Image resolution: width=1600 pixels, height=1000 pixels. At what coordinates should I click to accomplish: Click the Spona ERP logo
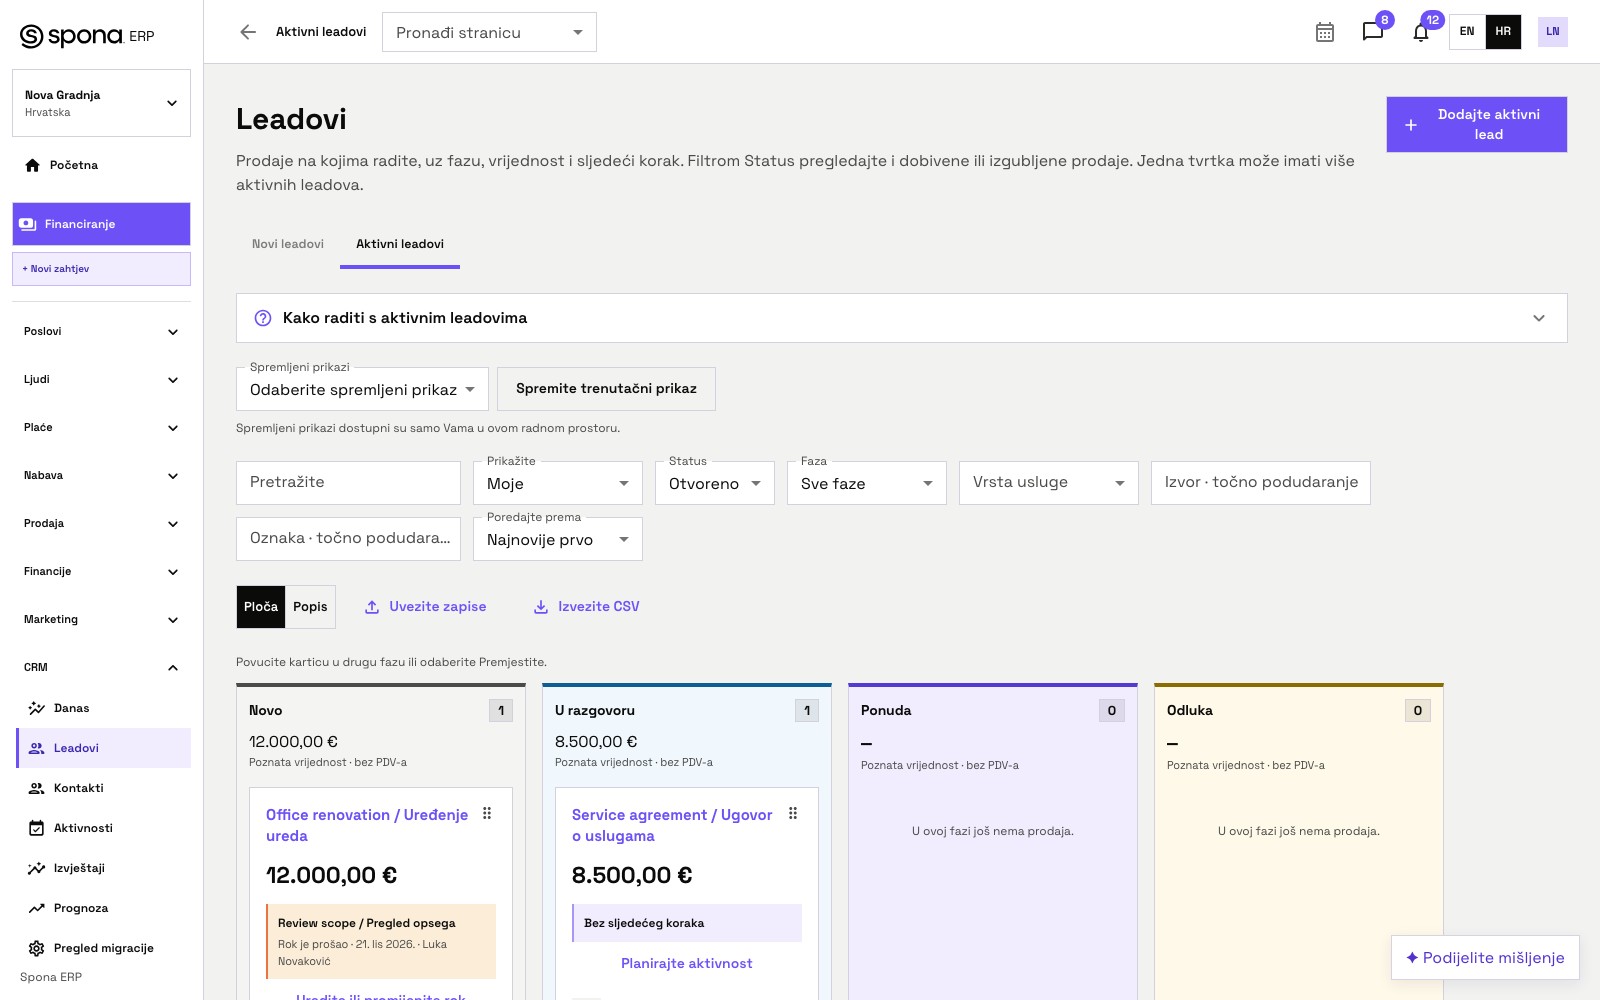tap(87, 36)
